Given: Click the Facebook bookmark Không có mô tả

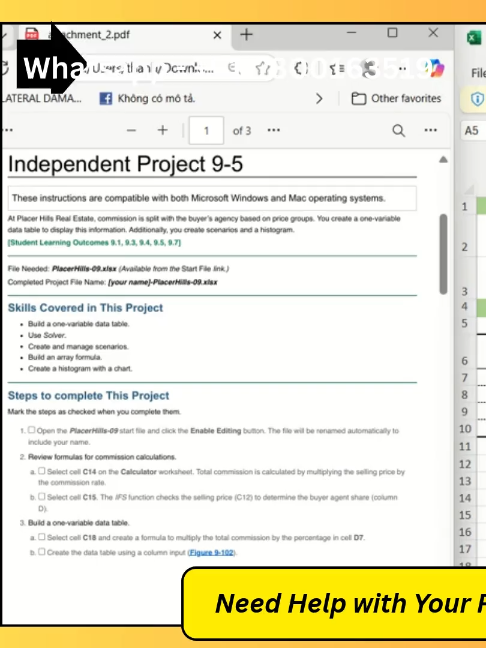Looking at the screenshot, I should click(147, 98).
